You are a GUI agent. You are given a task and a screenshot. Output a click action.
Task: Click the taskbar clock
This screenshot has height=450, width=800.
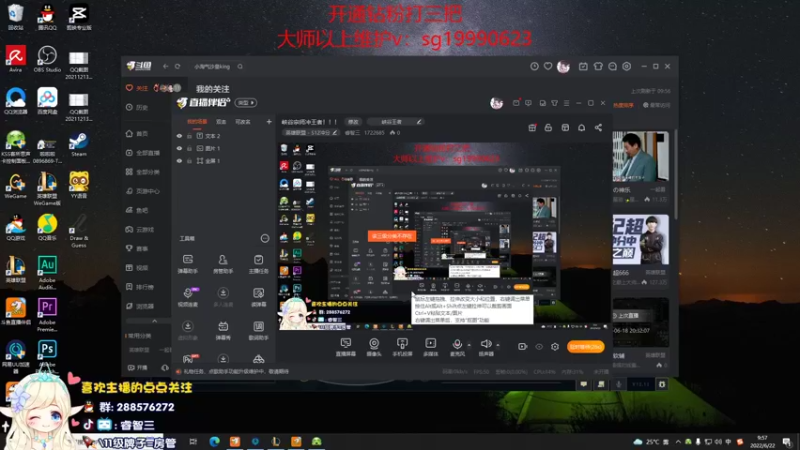(762, 442)
